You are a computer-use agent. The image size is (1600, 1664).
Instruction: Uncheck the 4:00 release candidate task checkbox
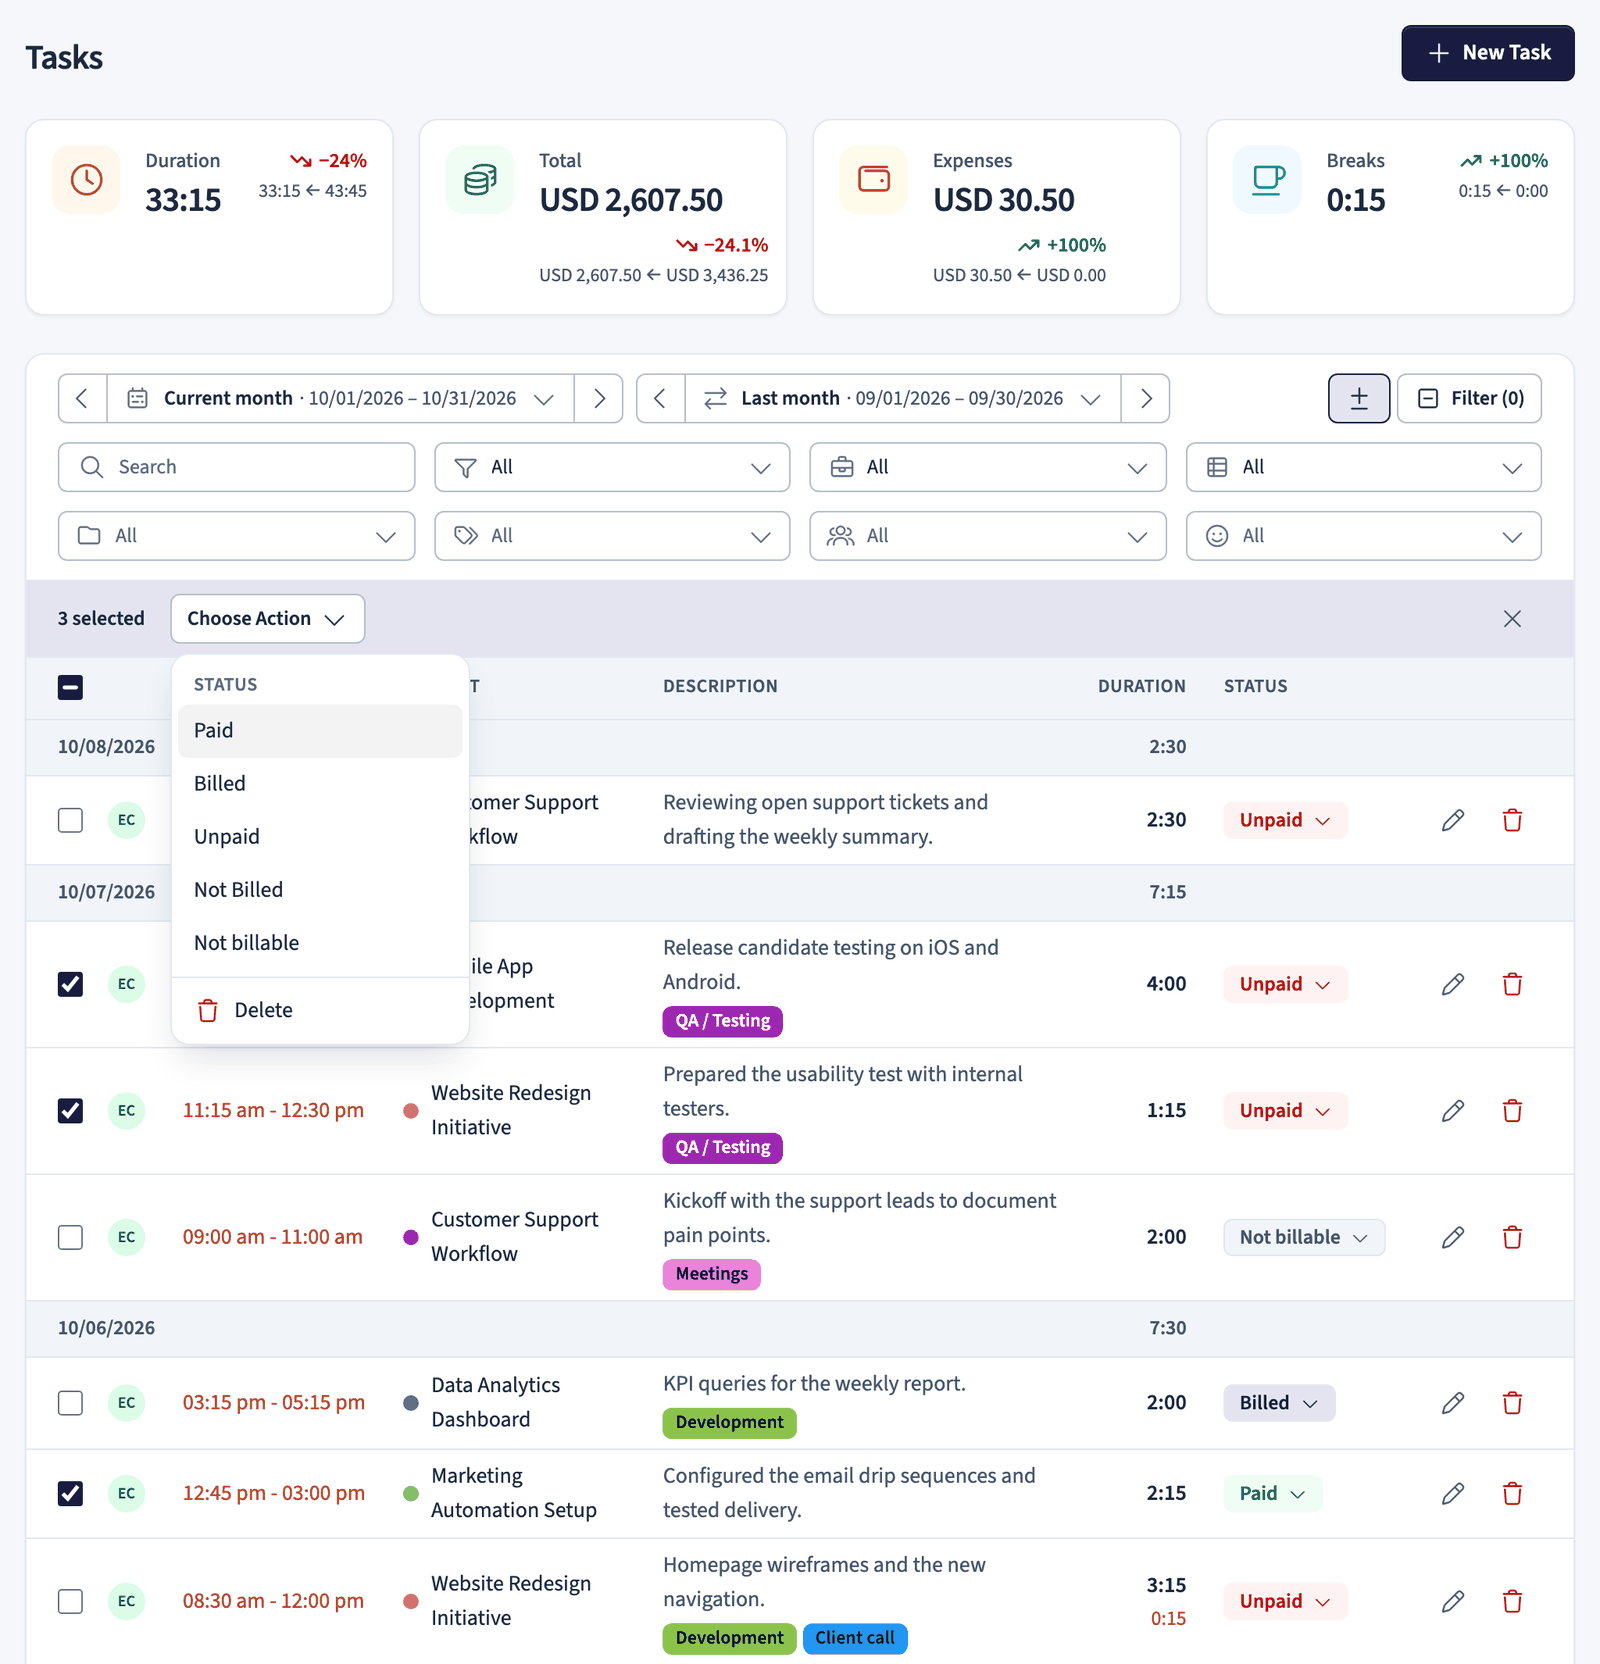click(x=70, y=984)
